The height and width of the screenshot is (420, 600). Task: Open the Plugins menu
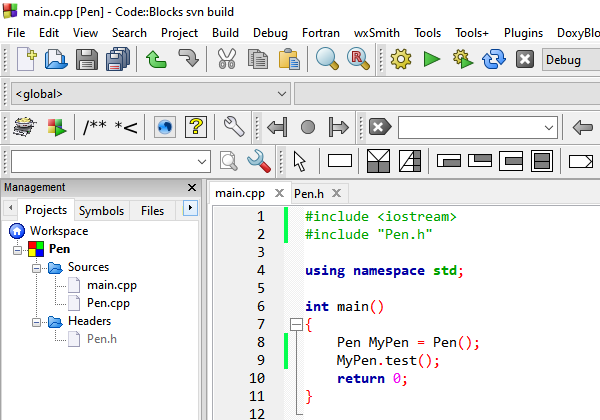coord(523,33)
